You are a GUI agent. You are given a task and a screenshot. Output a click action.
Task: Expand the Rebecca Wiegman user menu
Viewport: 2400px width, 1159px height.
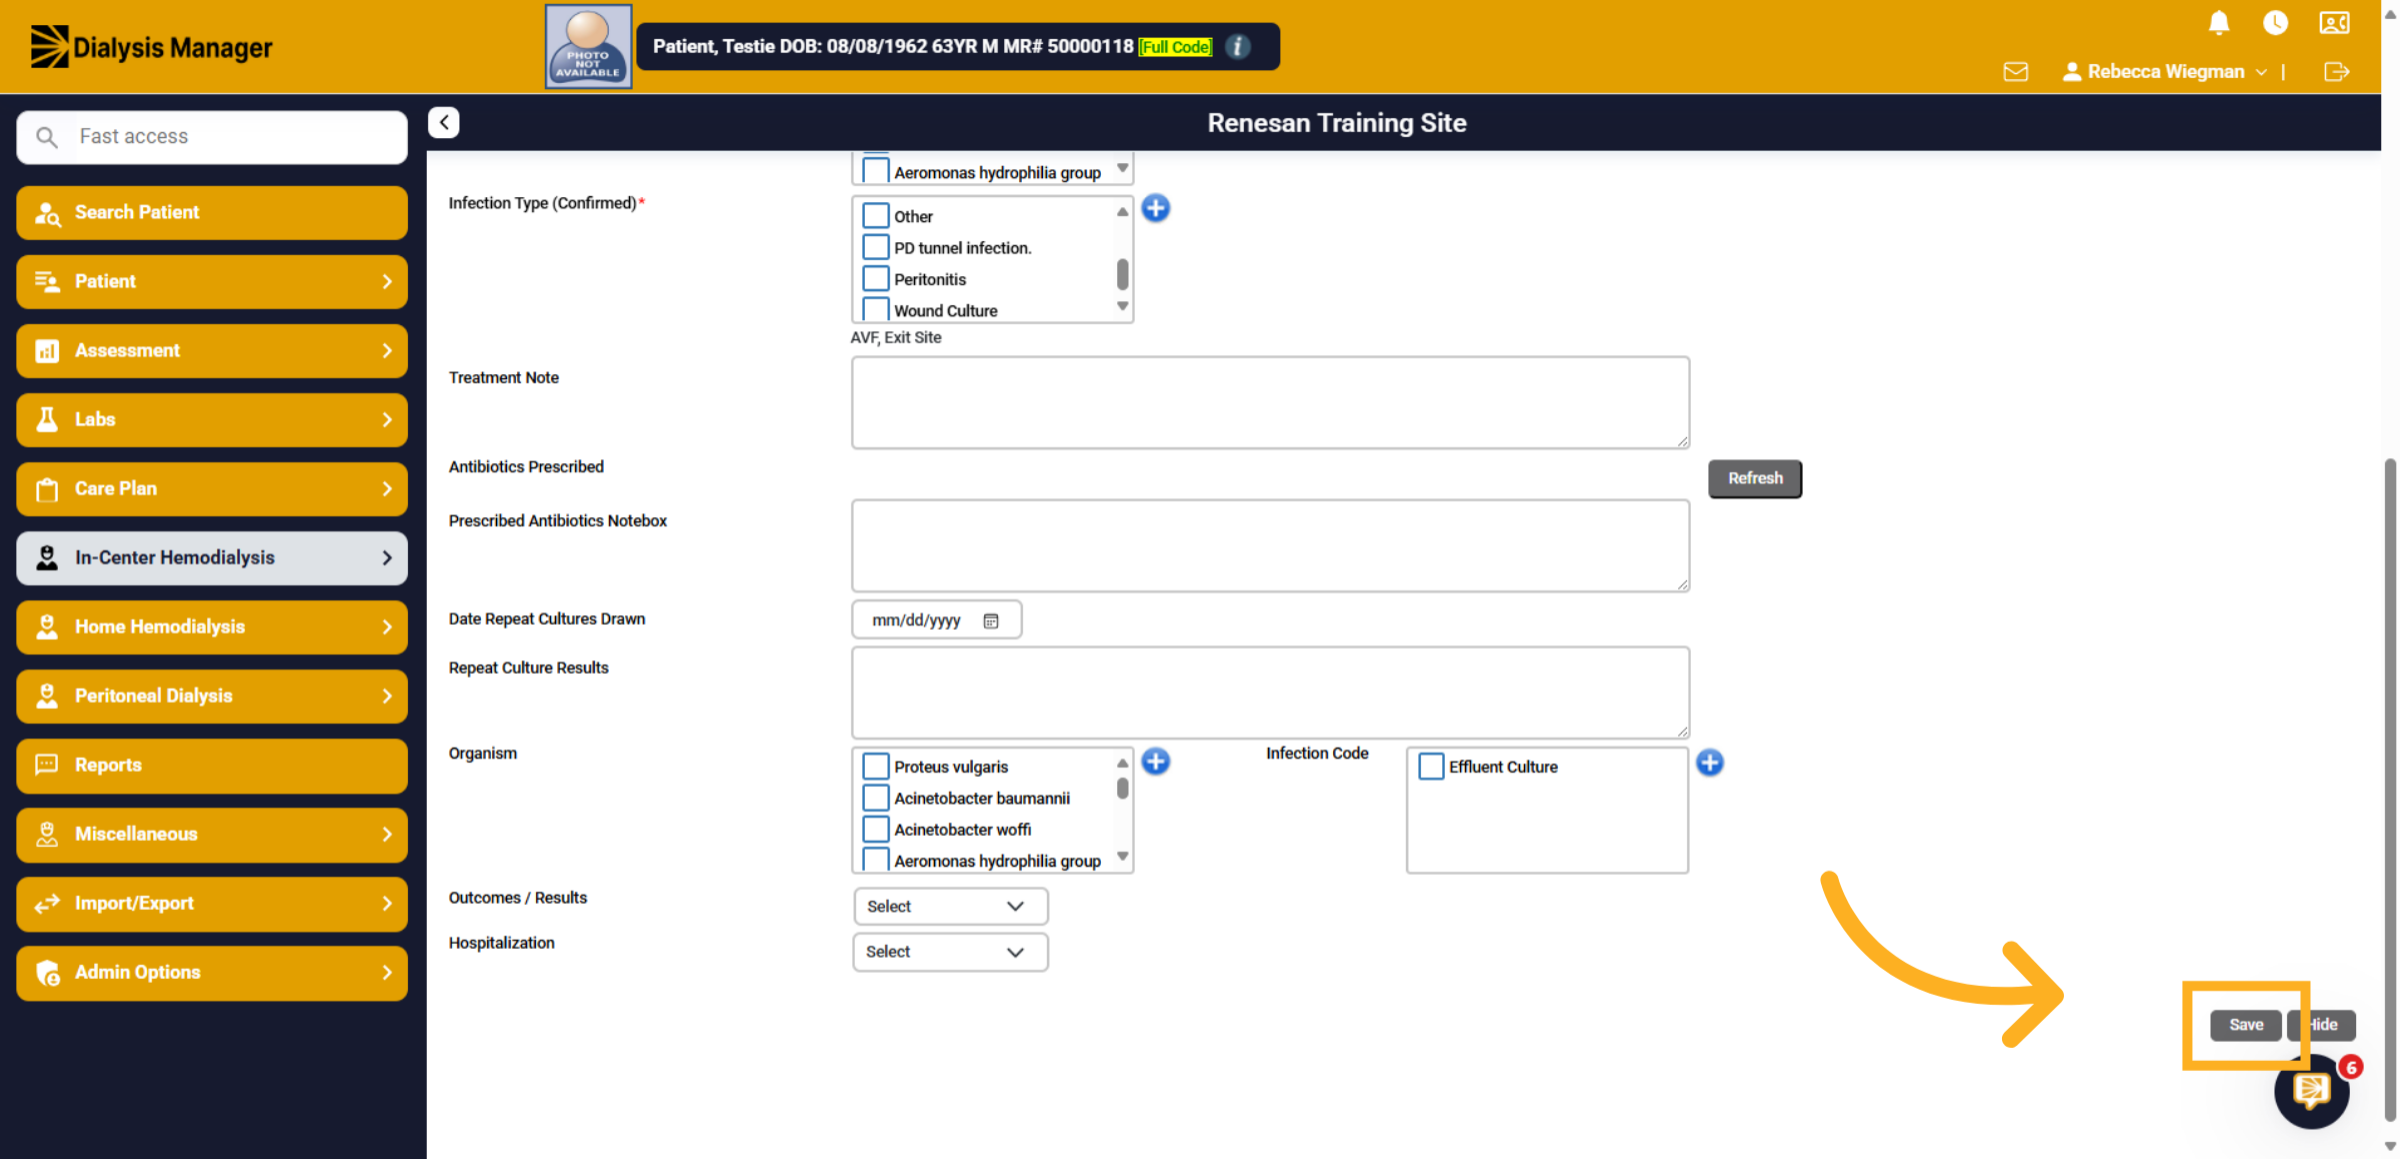(2164, 72)
